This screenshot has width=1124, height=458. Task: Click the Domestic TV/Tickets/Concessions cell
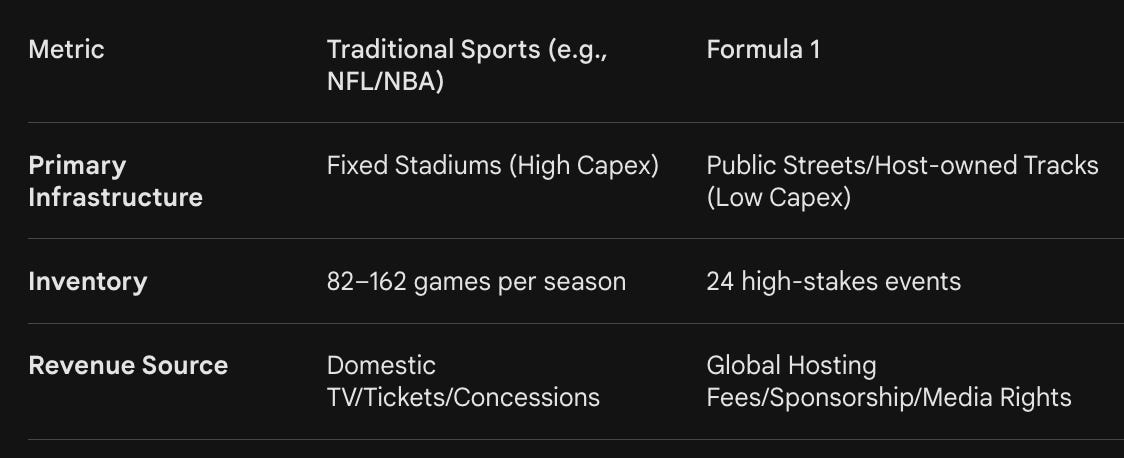tap(463, 381)
